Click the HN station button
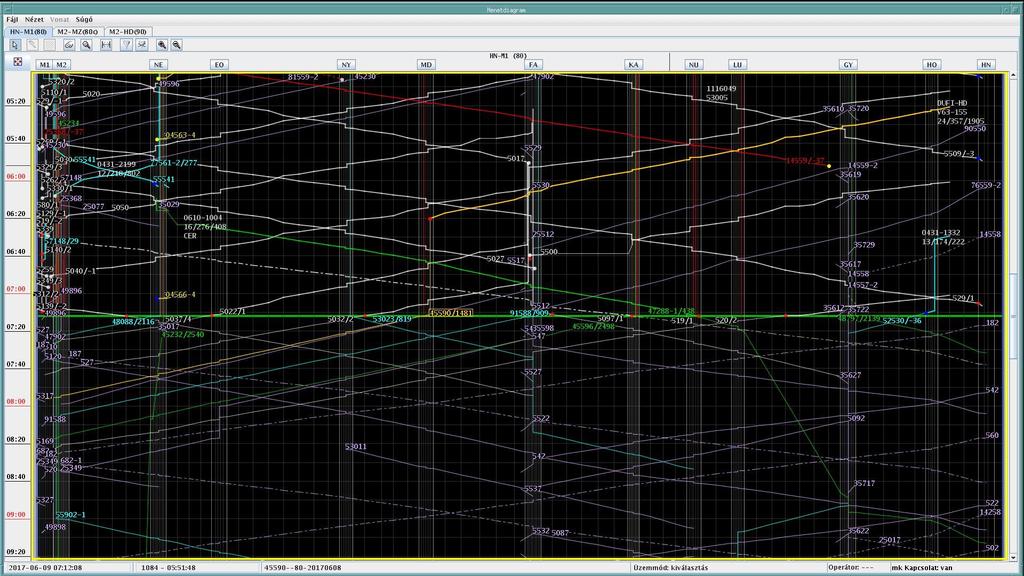The height and width of the screenshot is (576, 1024). (x=986, y=65)
